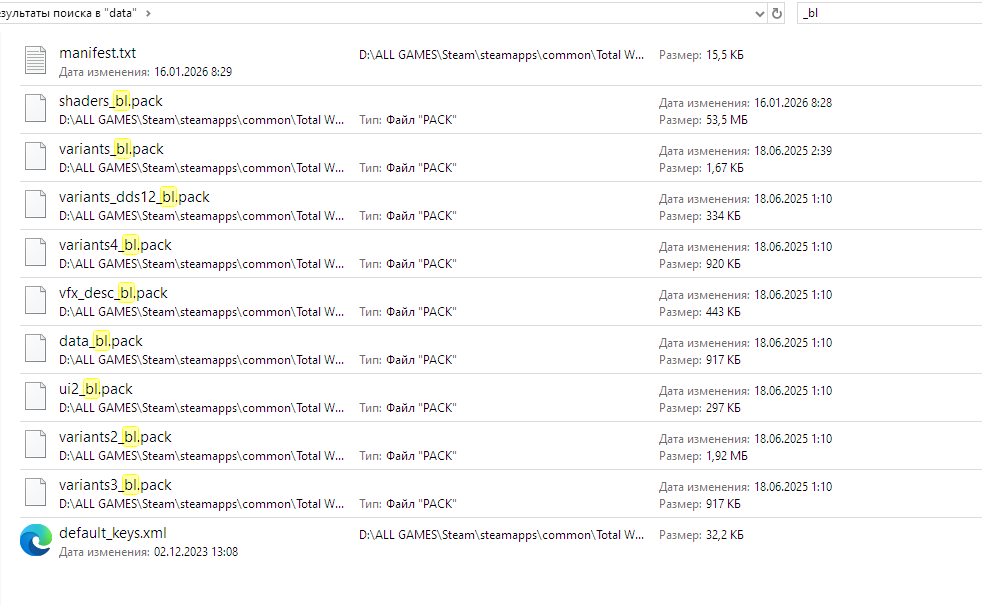Click the data_bl.pack file icon
The width and height of the screenshot is (982, 606).
click(x=36, y=348)
